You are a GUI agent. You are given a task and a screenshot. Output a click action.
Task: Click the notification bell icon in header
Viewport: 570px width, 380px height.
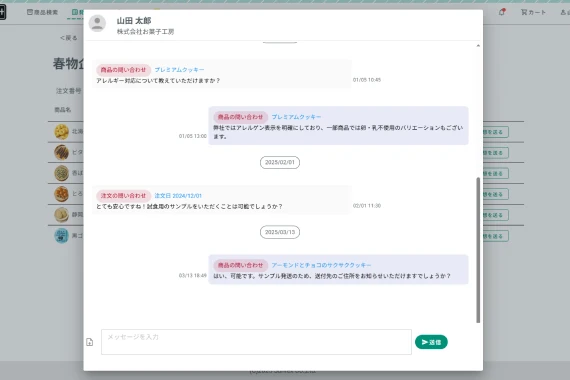click(x=502, y=12)
